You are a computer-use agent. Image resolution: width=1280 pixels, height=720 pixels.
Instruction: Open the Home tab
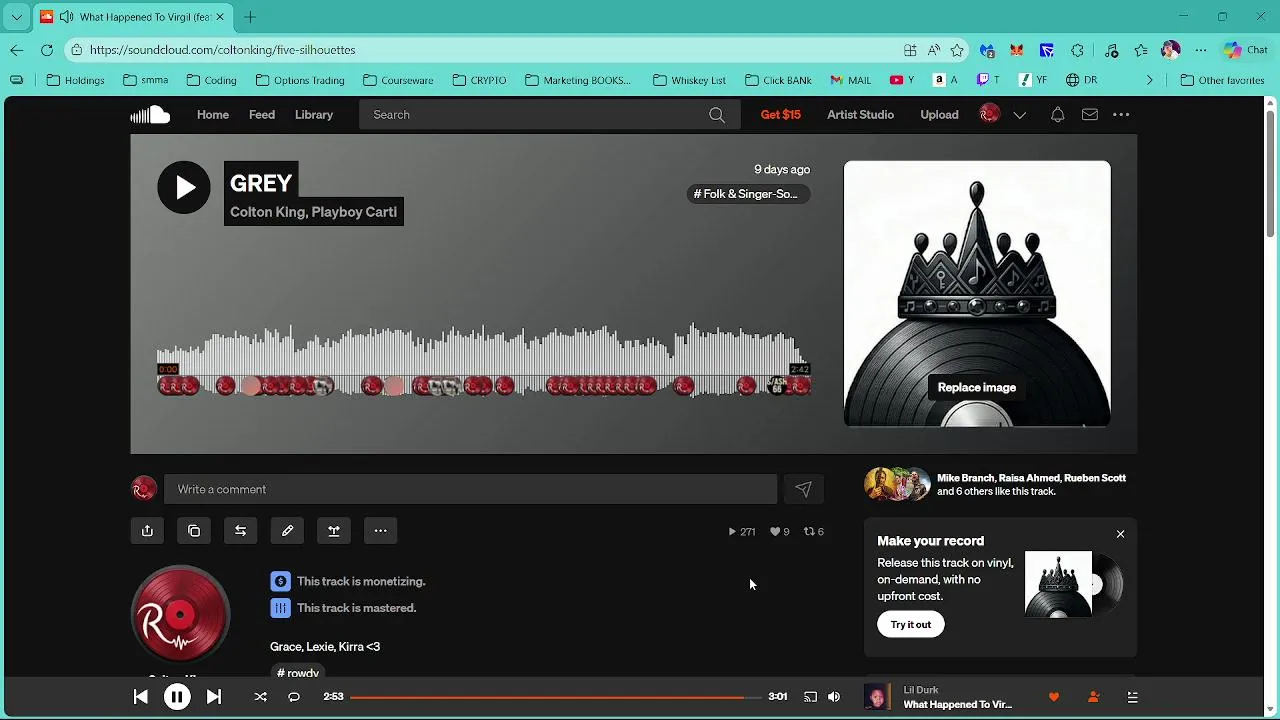click(x=213, y=115)
